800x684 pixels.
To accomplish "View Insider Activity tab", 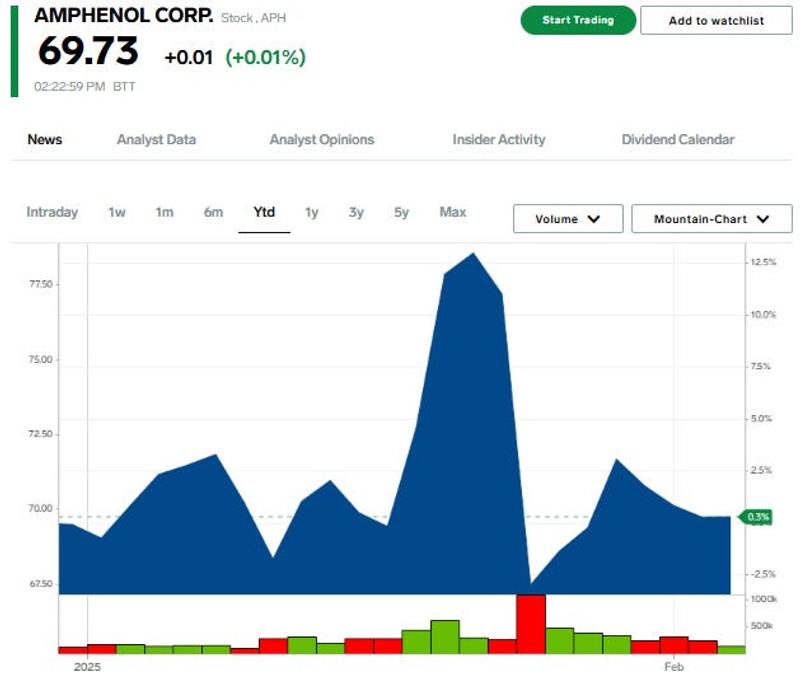I will pos(499,139).
